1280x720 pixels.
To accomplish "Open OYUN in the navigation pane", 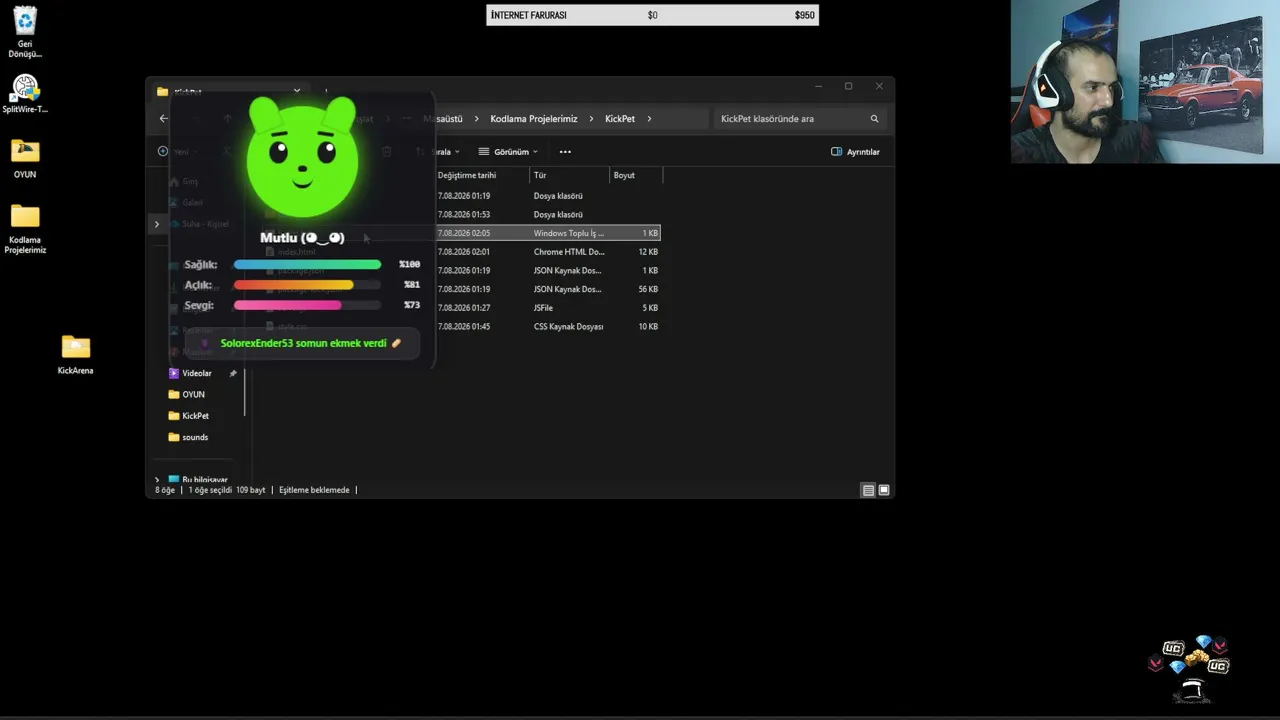I will (x=187, y=395).
